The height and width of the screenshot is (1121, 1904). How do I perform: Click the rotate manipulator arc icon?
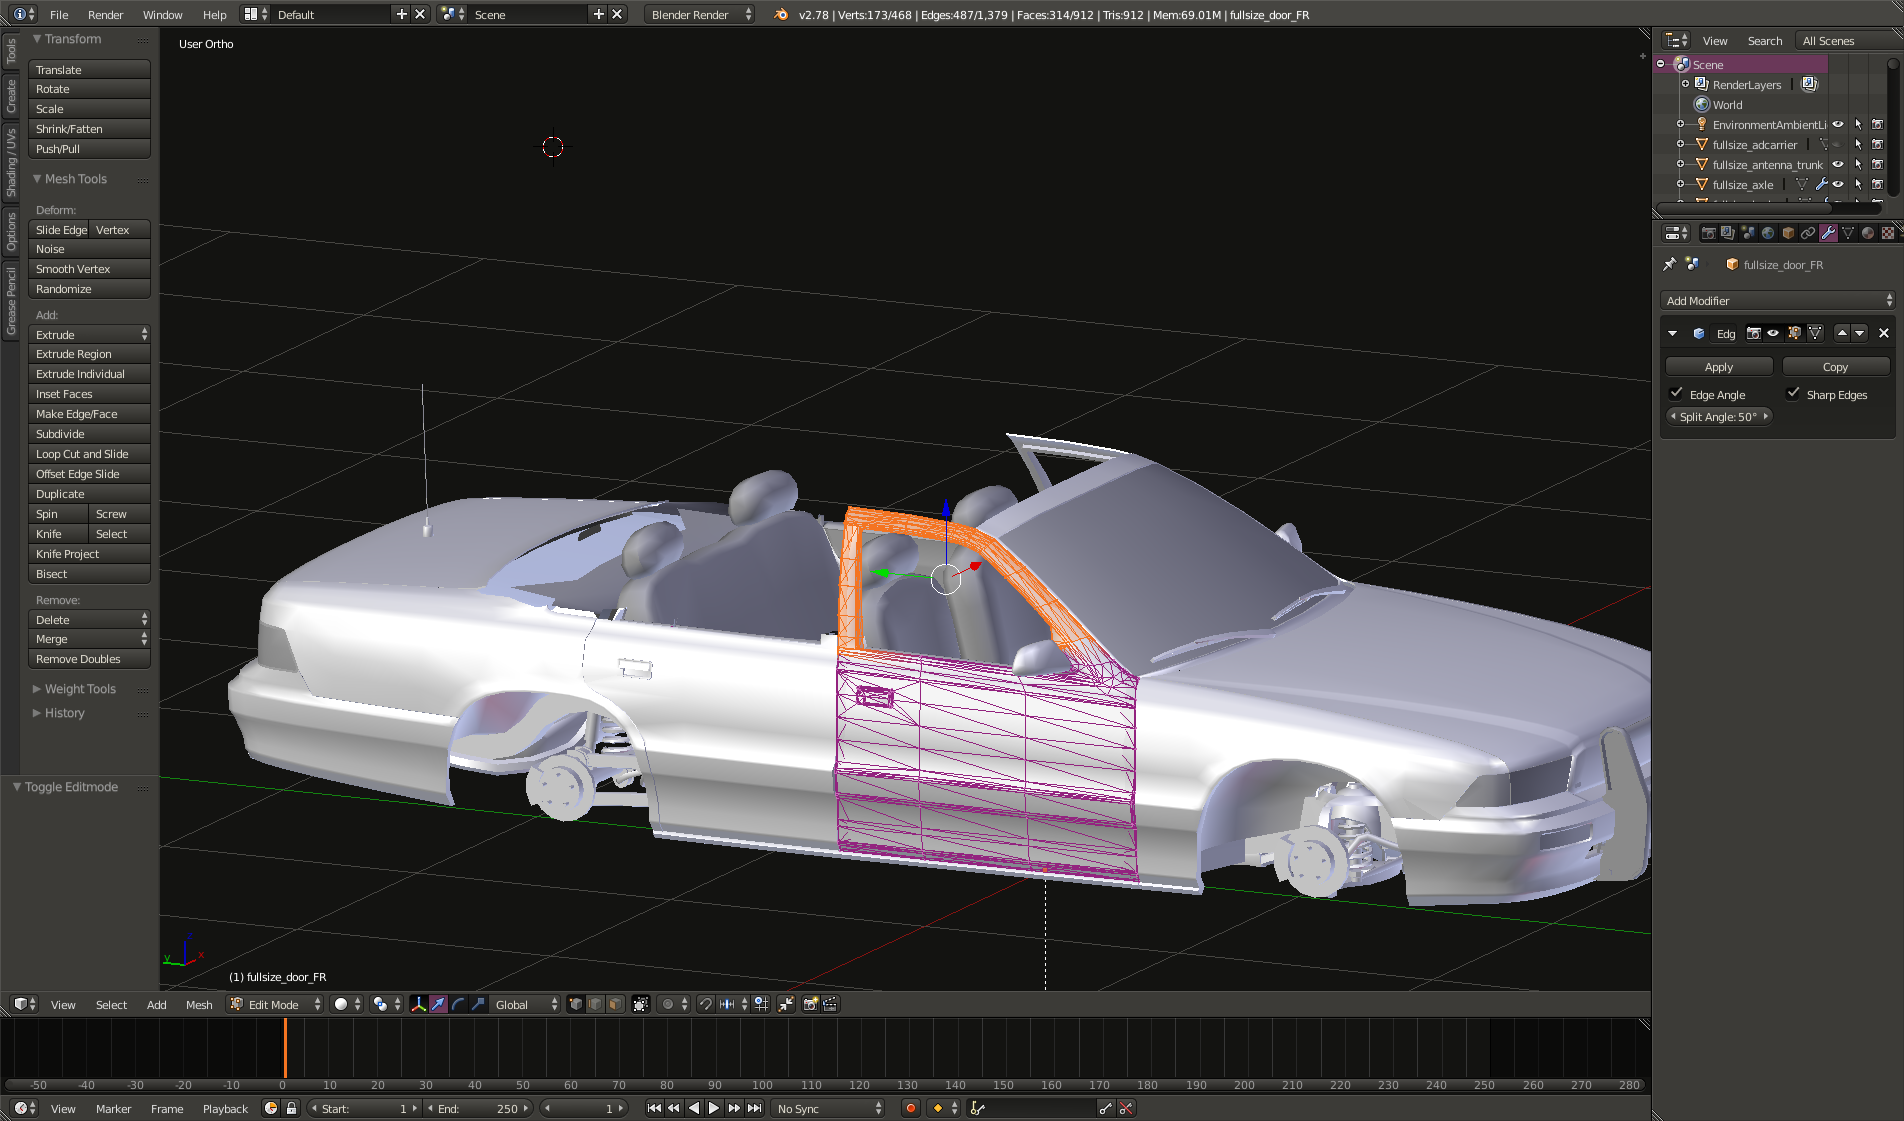point(458,1004)
